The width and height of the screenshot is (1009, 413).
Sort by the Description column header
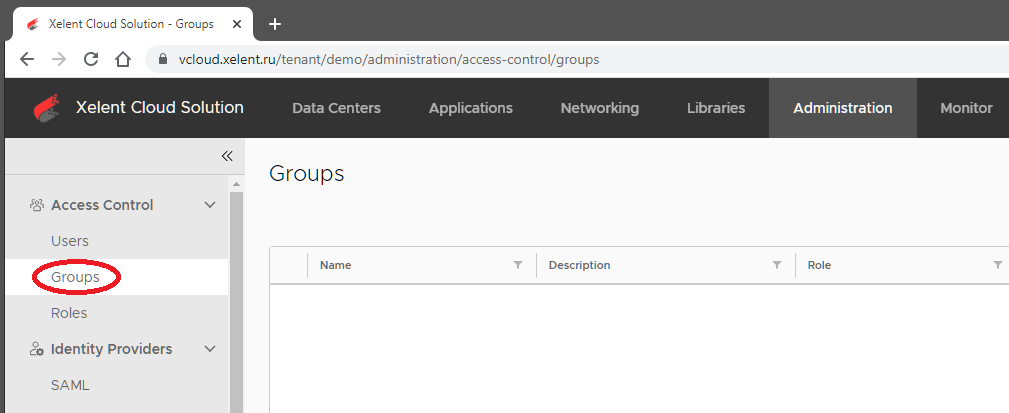[x=579, y=265]
